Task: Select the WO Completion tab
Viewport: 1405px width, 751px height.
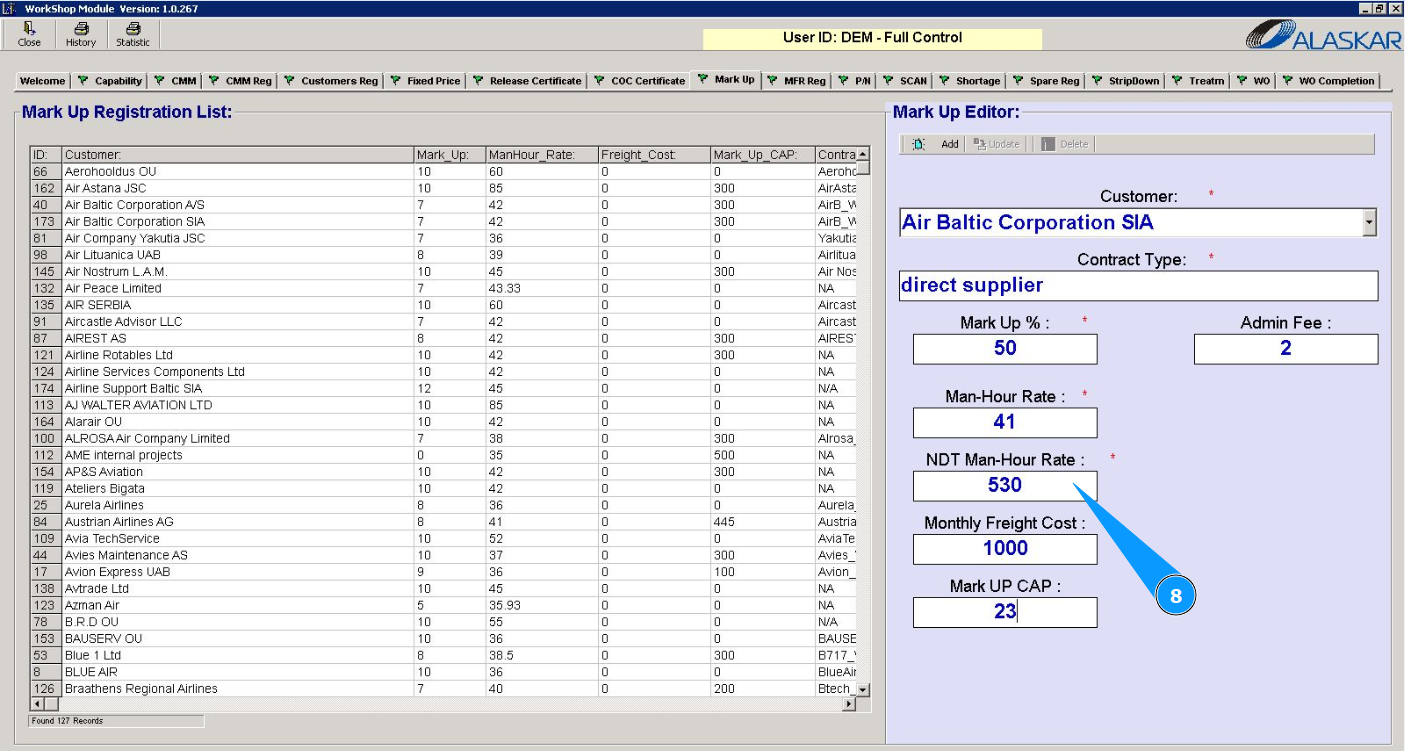Action: coord(1329,81)
